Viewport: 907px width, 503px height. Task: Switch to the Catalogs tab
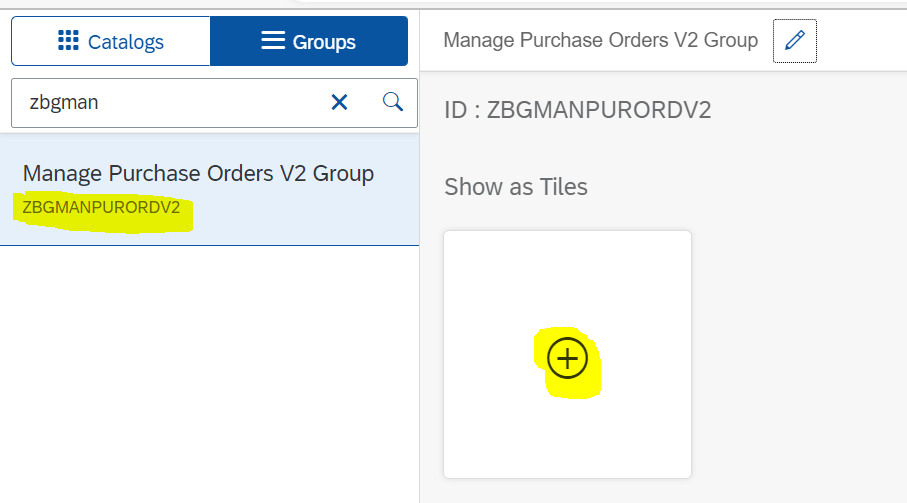click(x=111, y=41)
